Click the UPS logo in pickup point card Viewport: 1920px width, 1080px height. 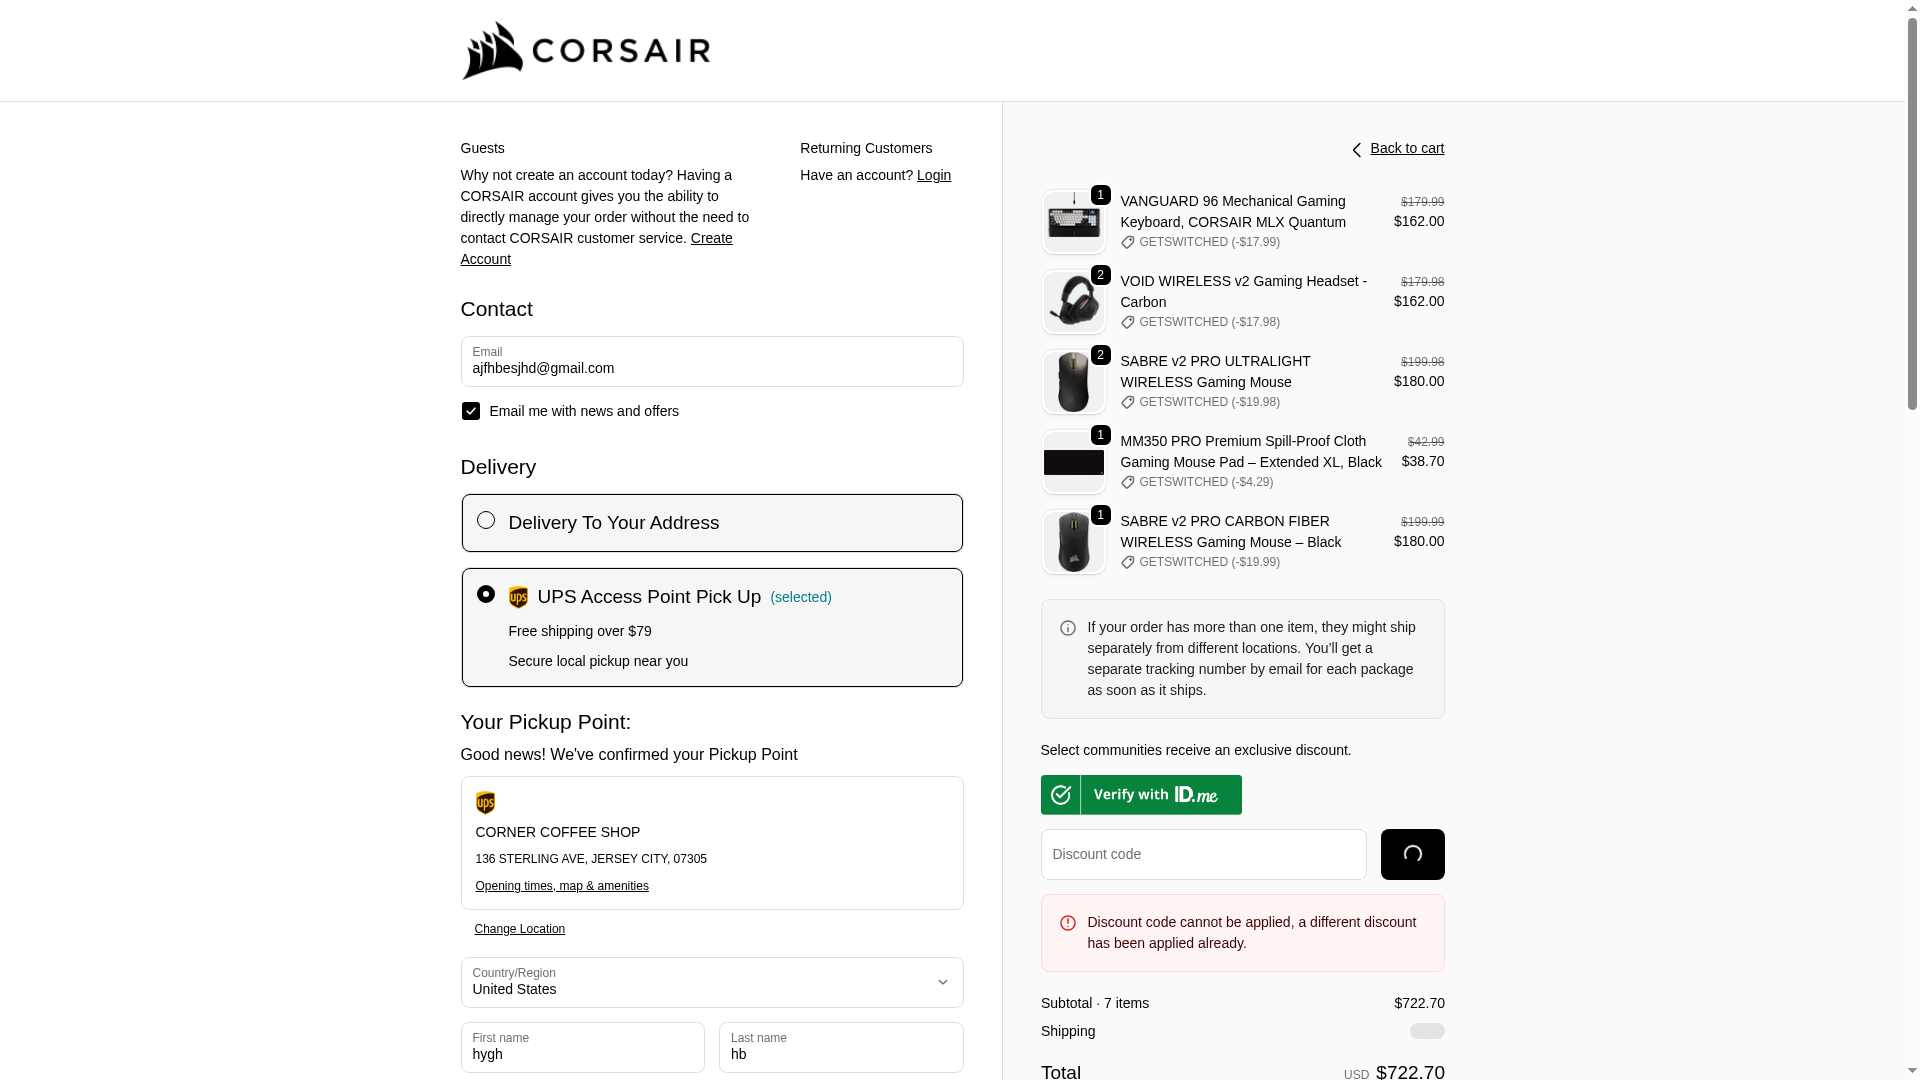click(485, 803)
